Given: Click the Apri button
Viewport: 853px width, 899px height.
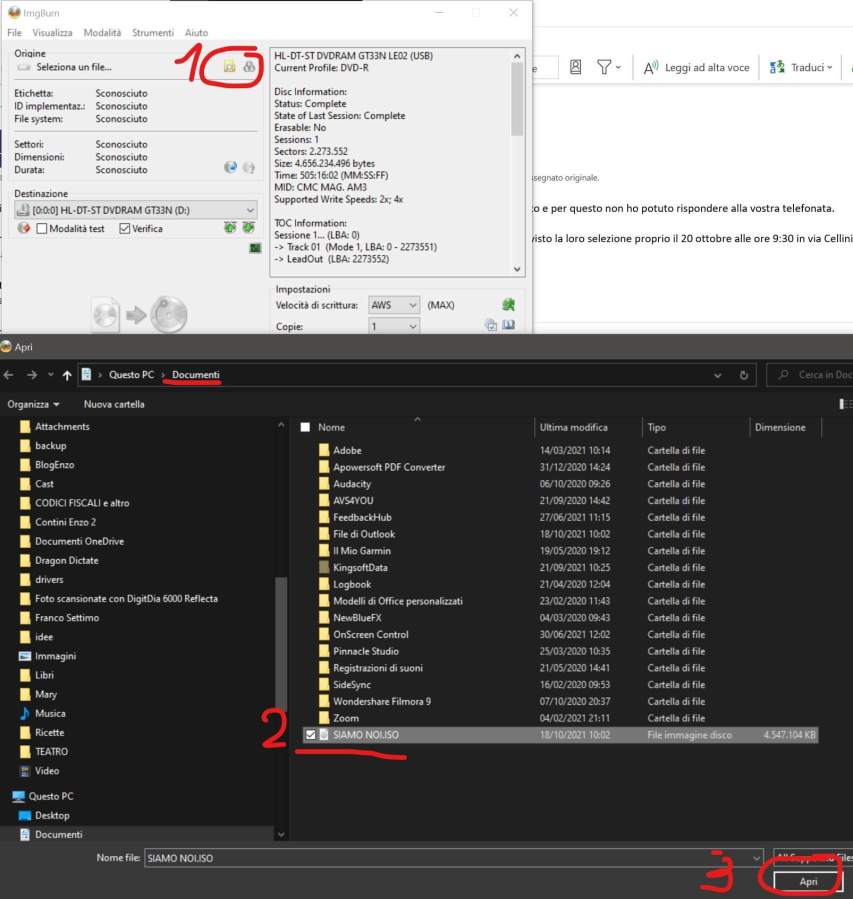Looking at the screenshot, I should (808, 883).
